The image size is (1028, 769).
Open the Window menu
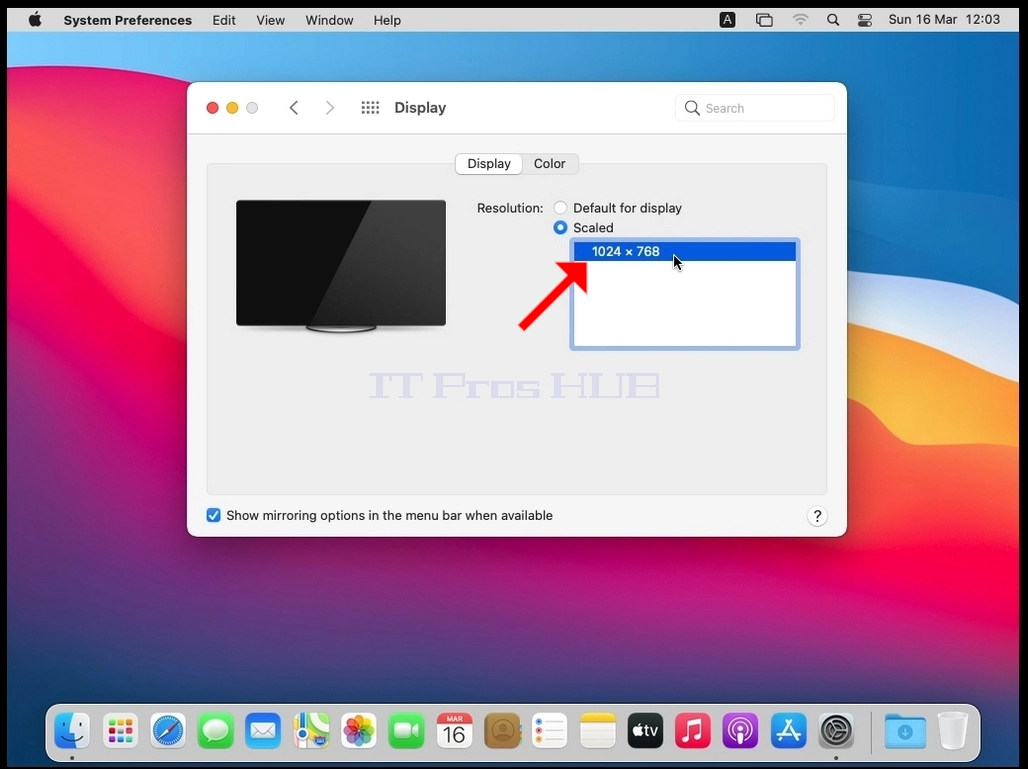point(329,20)
